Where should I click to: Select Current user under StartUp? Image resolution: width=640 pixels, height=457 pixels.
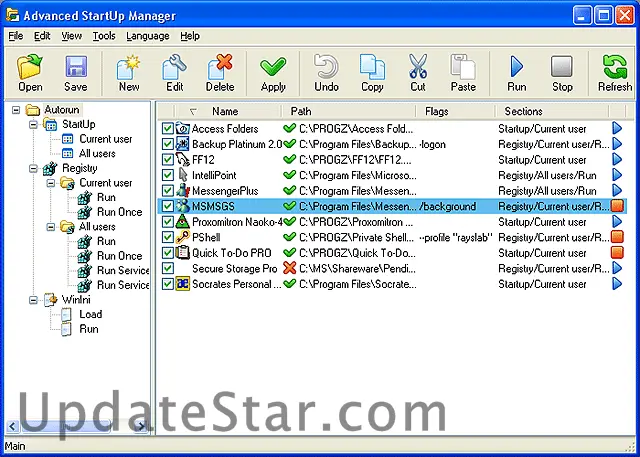pos(106,139)
